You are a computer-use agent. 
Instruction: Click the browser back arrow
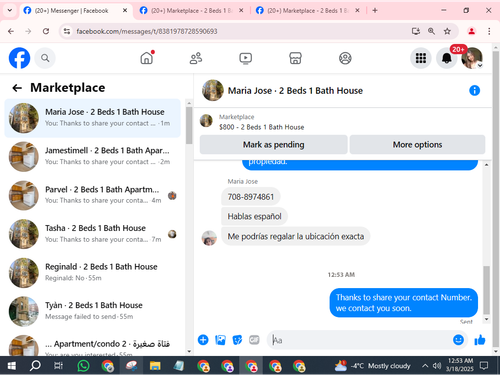click(x=11, y=31)
